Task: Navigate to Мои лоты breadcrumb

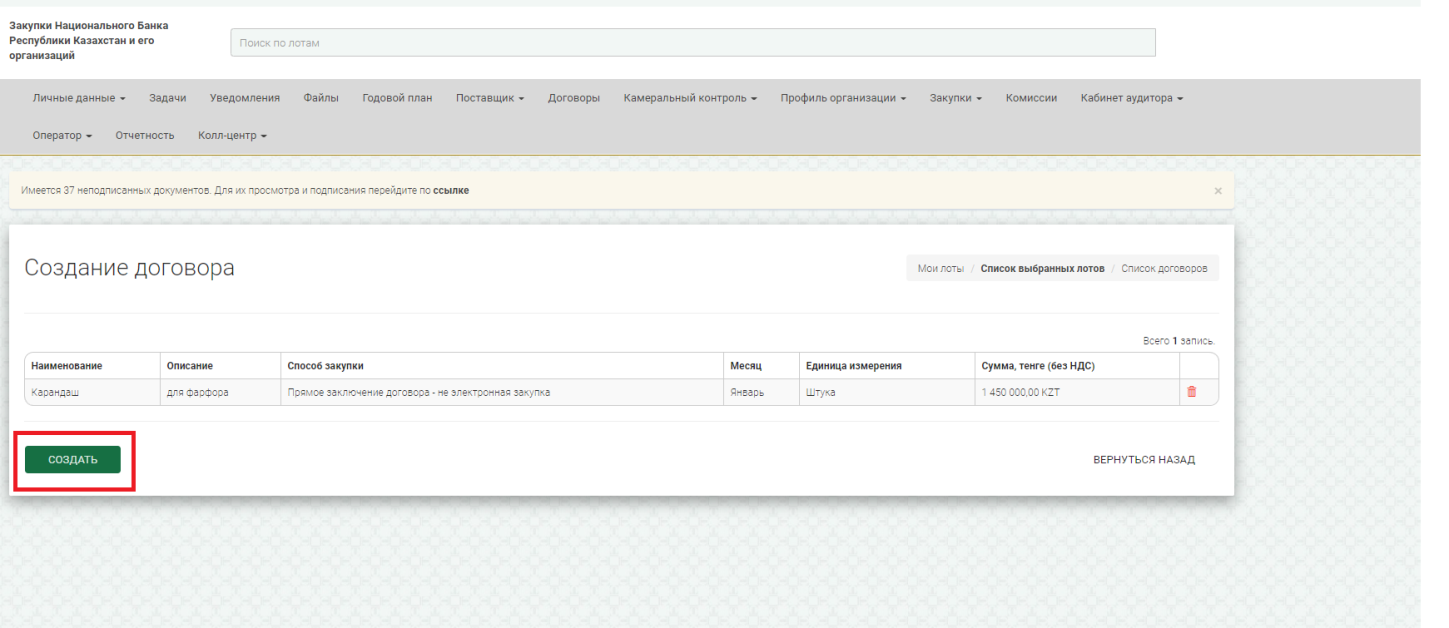Action: pos(940,268)
